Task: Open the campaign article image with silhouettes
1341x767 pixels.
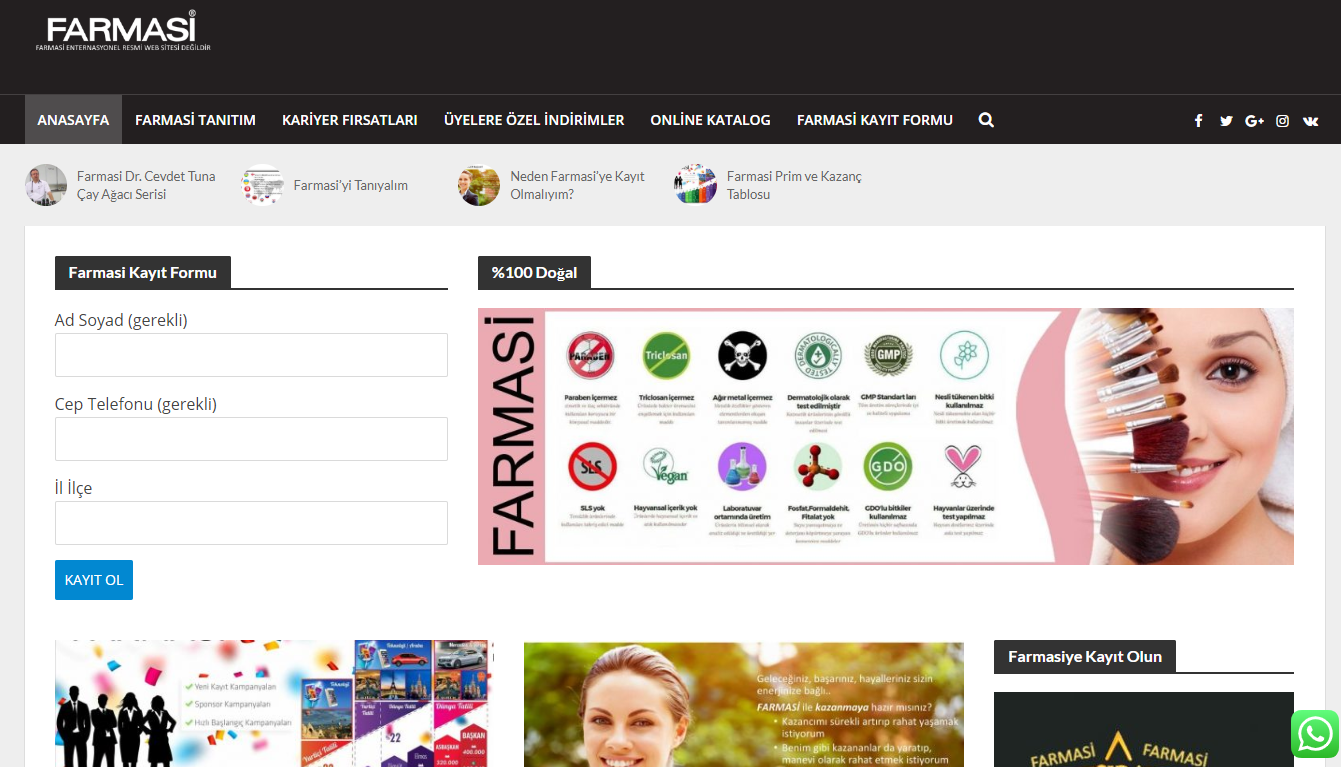Action: pos(274,704)
